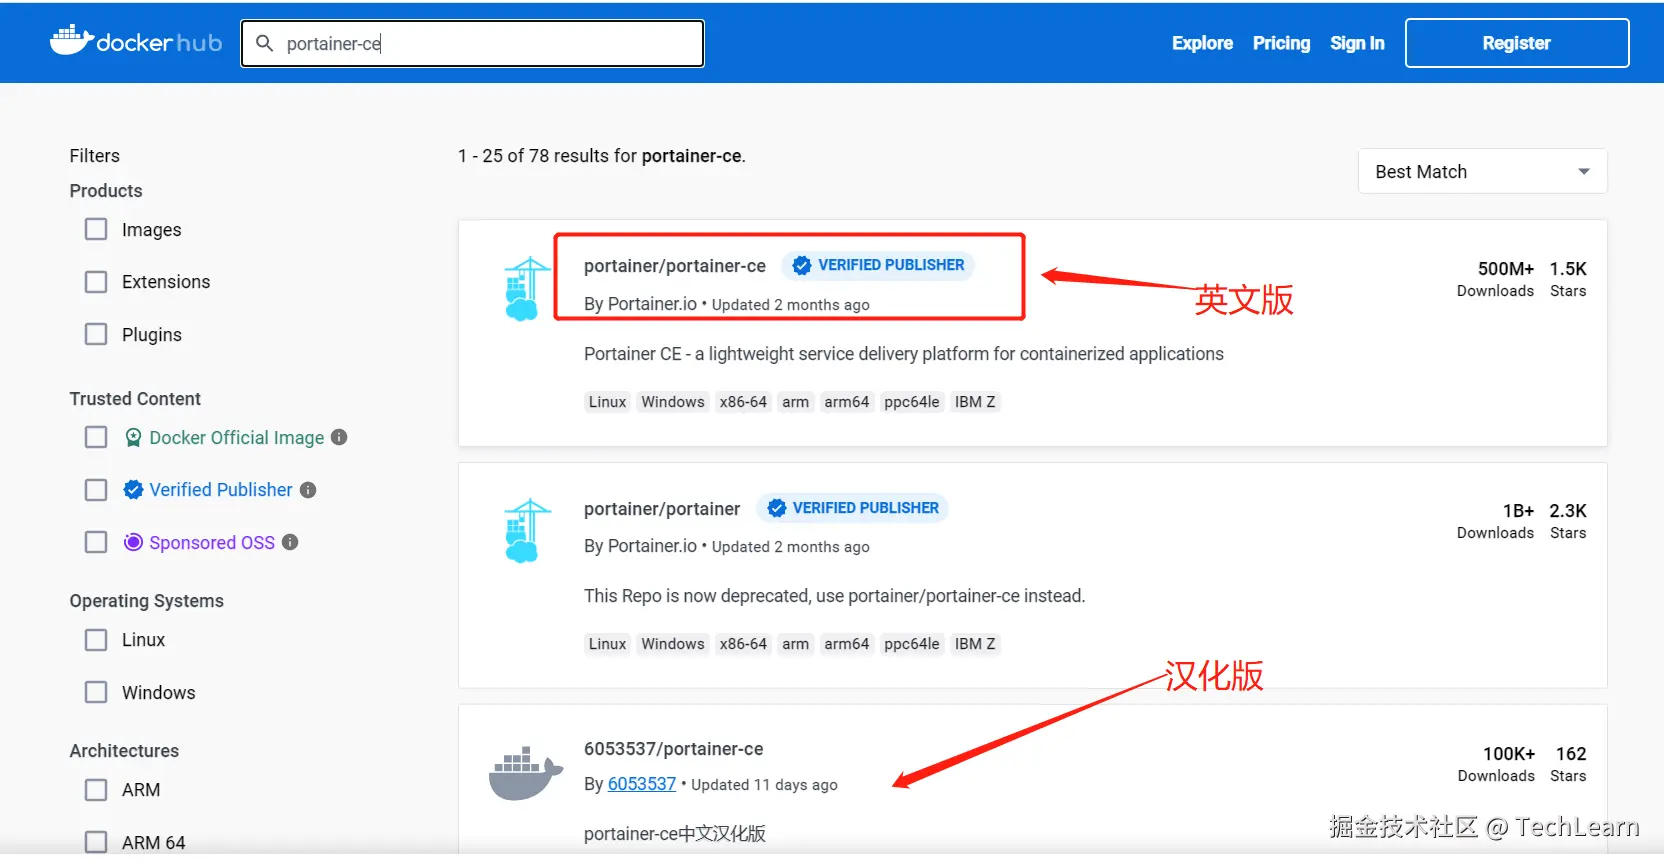Open the 6053537 publisher profile link
The width and height of the screenshot is (1664, 864).
pos(642,784)
